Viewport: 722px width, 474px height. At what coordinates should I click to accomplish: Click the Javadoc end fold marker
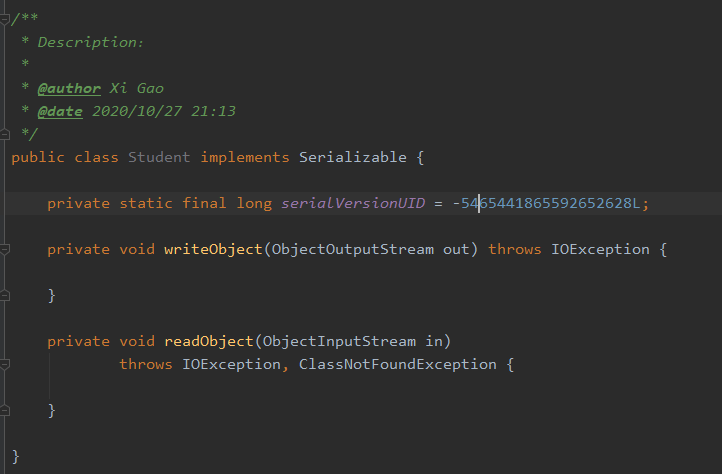tap(5, 134)
